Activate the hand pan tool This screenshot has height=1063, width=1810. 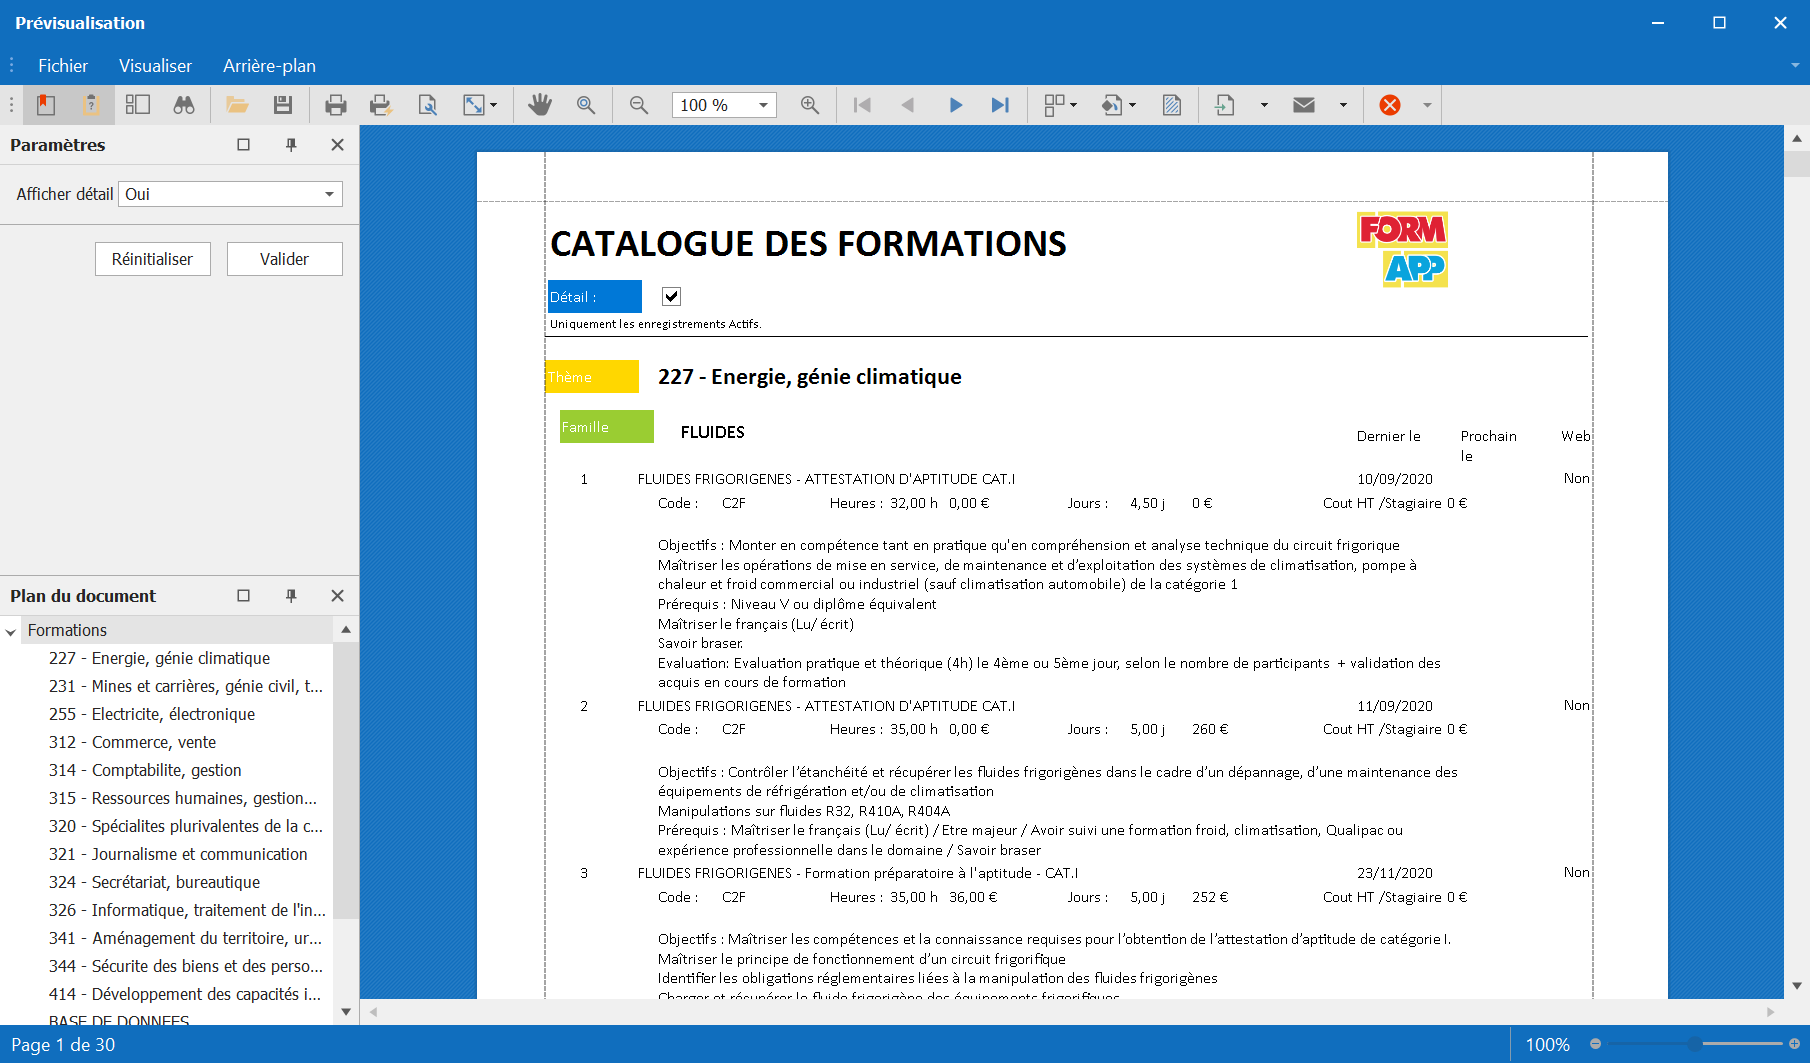click(540, 105)
